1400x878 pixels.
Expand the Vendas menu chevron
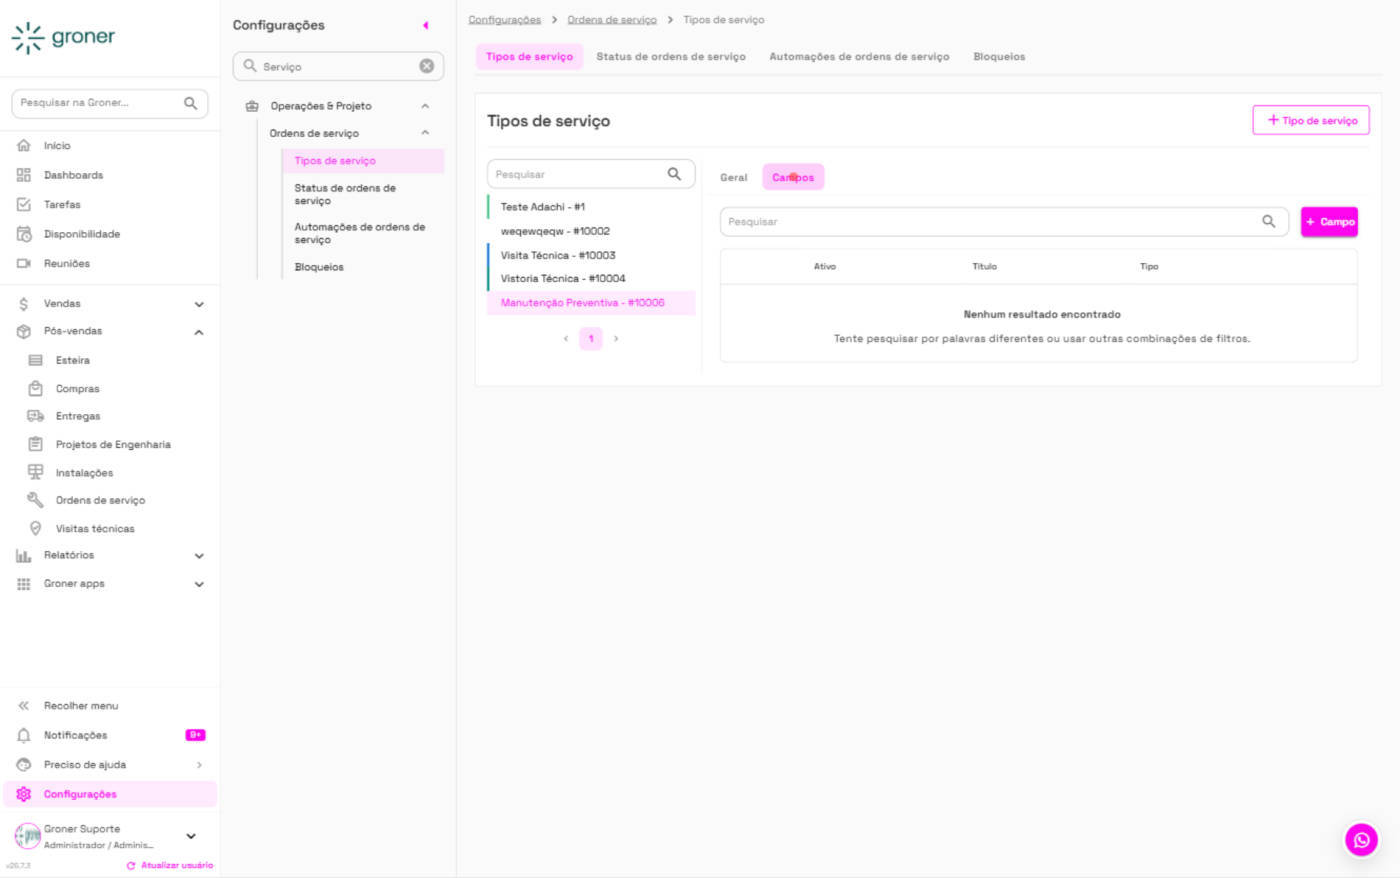199,304
